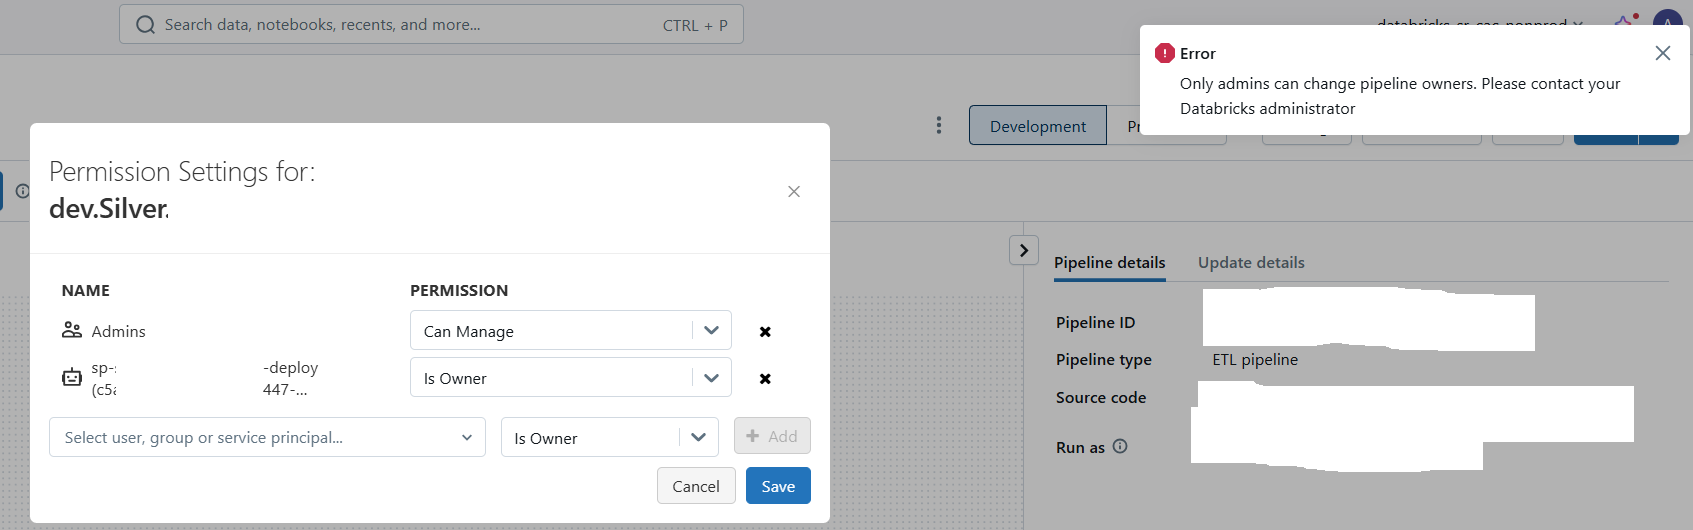
Task: Click the Admins group icon
Action: [x=72, y=330]
